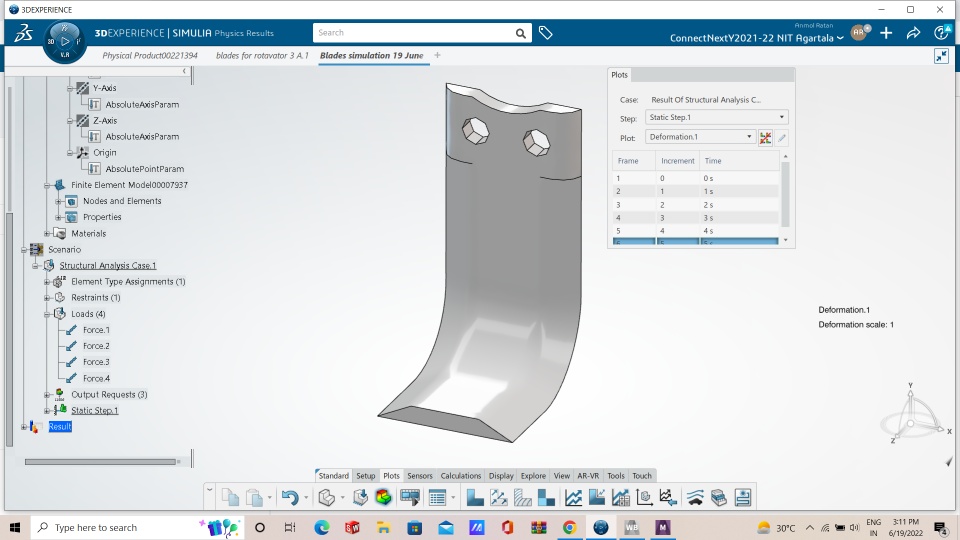This screenshot has height=540, width=960.
Task: Open the Physical Product00221394 tab
Action: click(150, 55)
